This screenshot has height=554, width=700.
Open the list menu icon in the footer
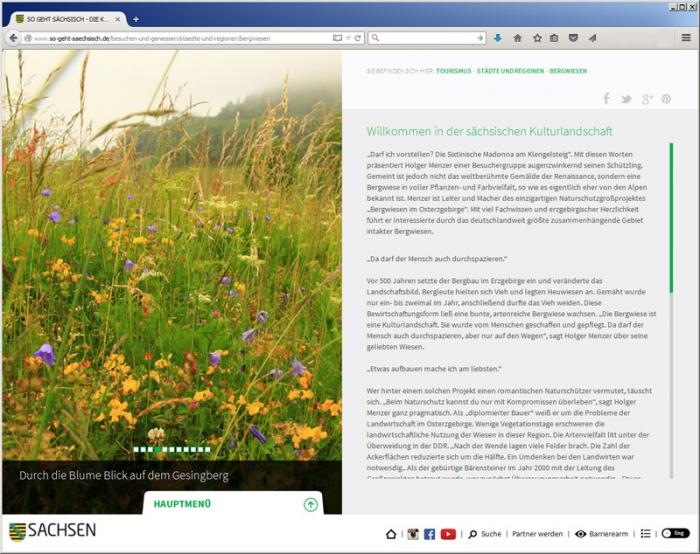[646, 534]
